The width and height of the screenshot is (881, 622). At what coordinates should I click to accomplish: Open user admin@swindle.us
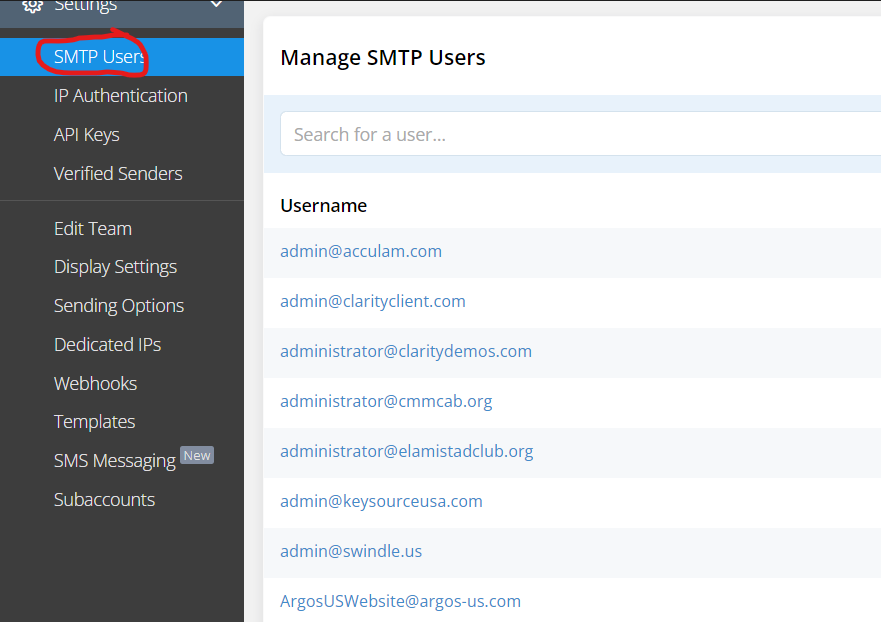click(x=351, y=551)
